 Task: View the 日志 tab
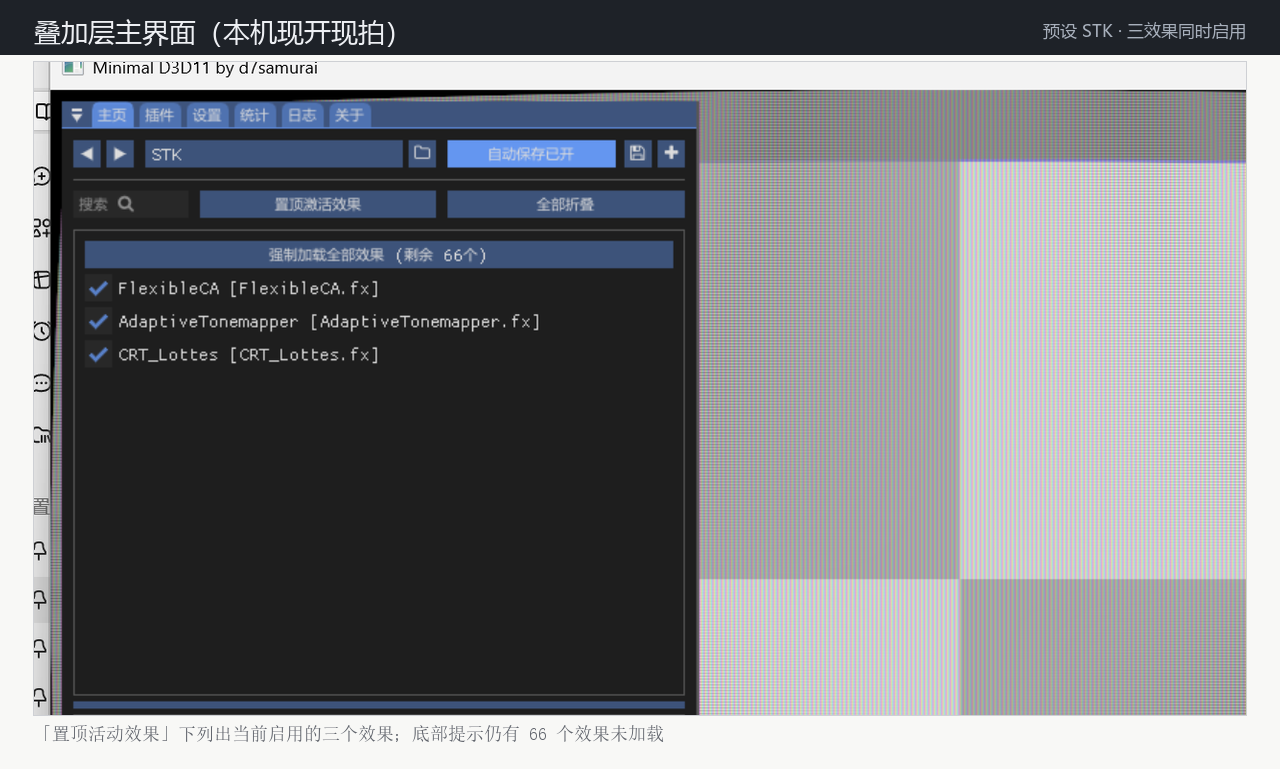click(302, 115)
